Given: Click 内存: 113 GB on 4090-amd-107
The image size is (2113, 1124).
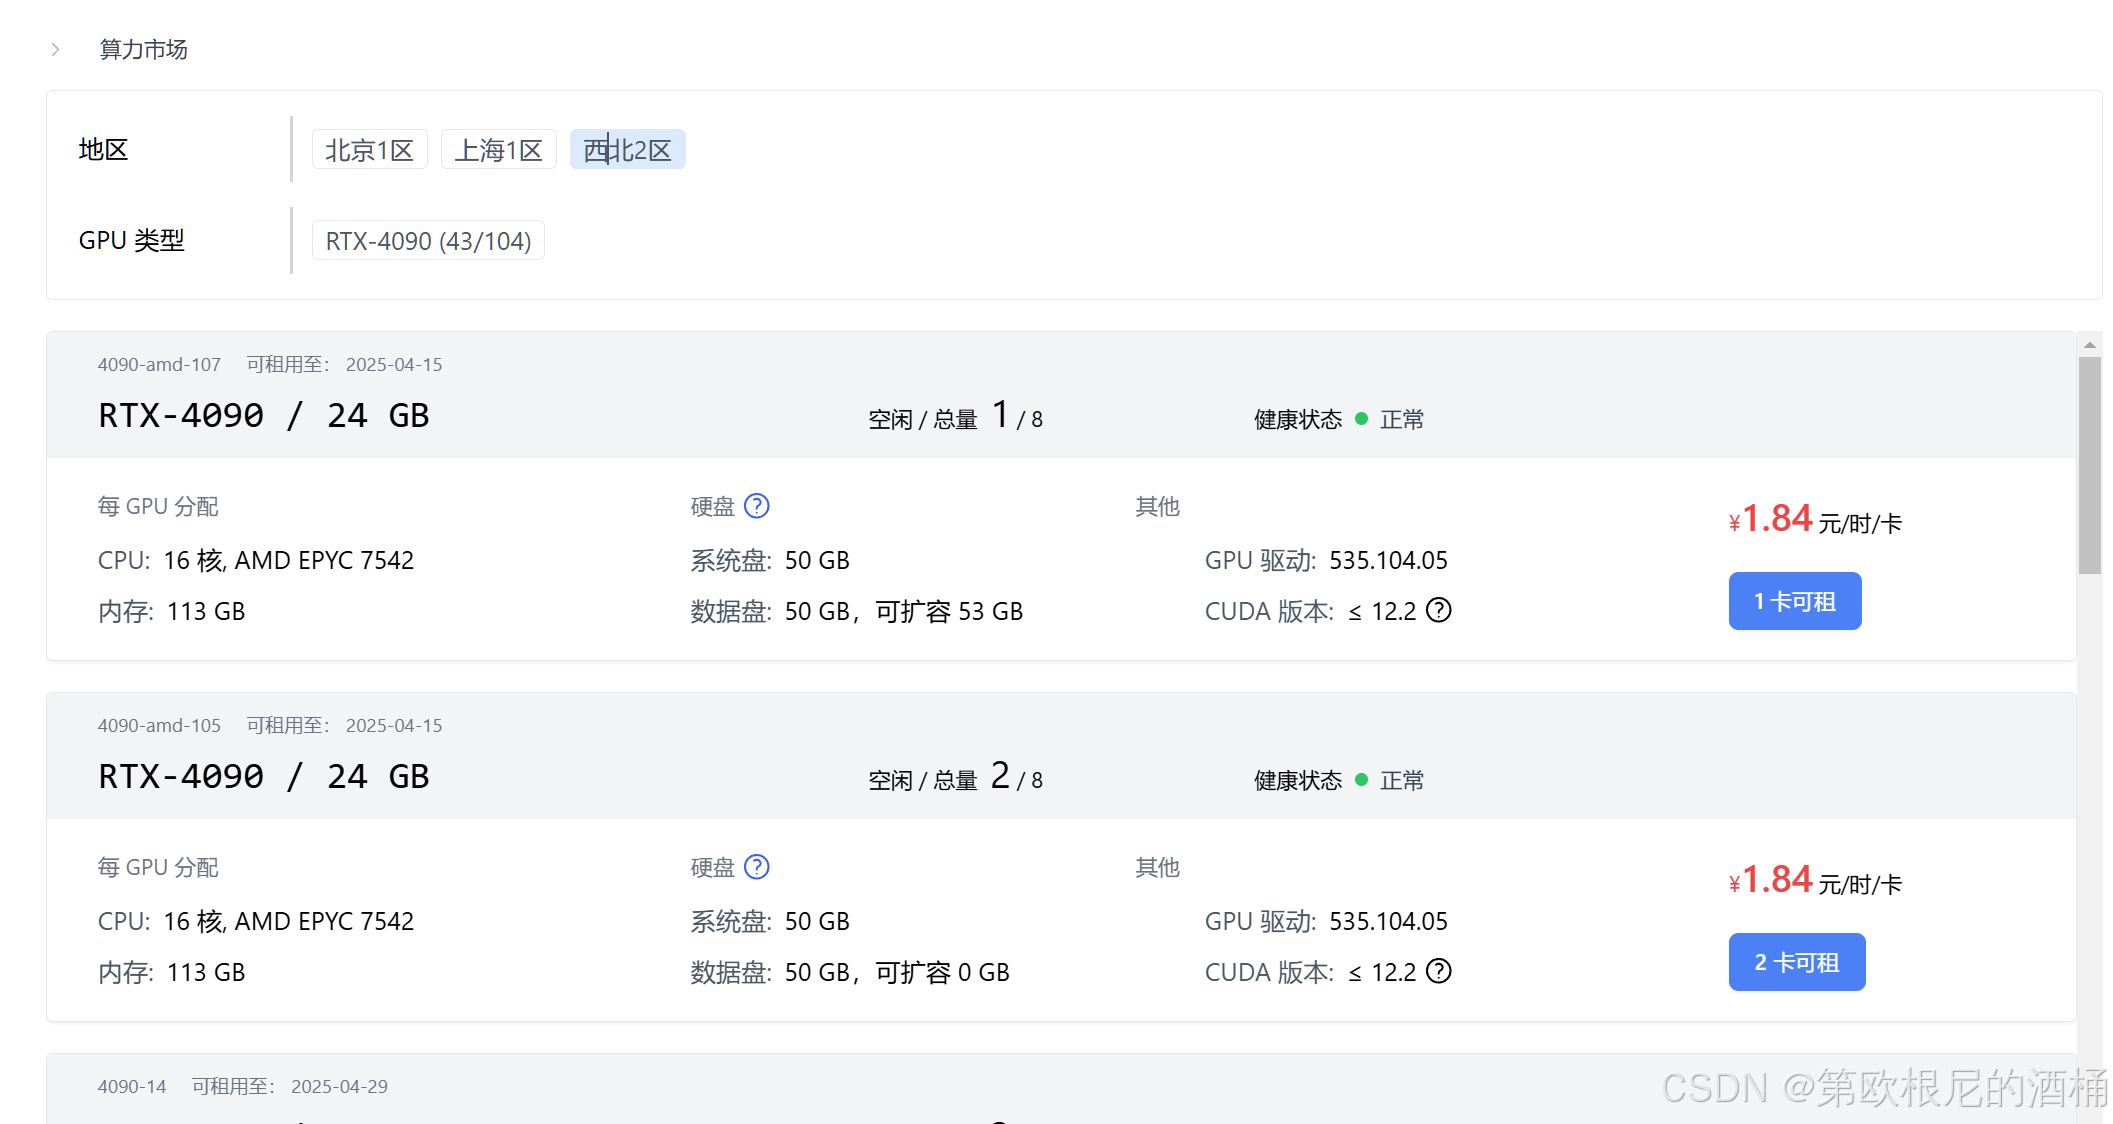Looking at the screenshot, I should (x=172, y=612).
